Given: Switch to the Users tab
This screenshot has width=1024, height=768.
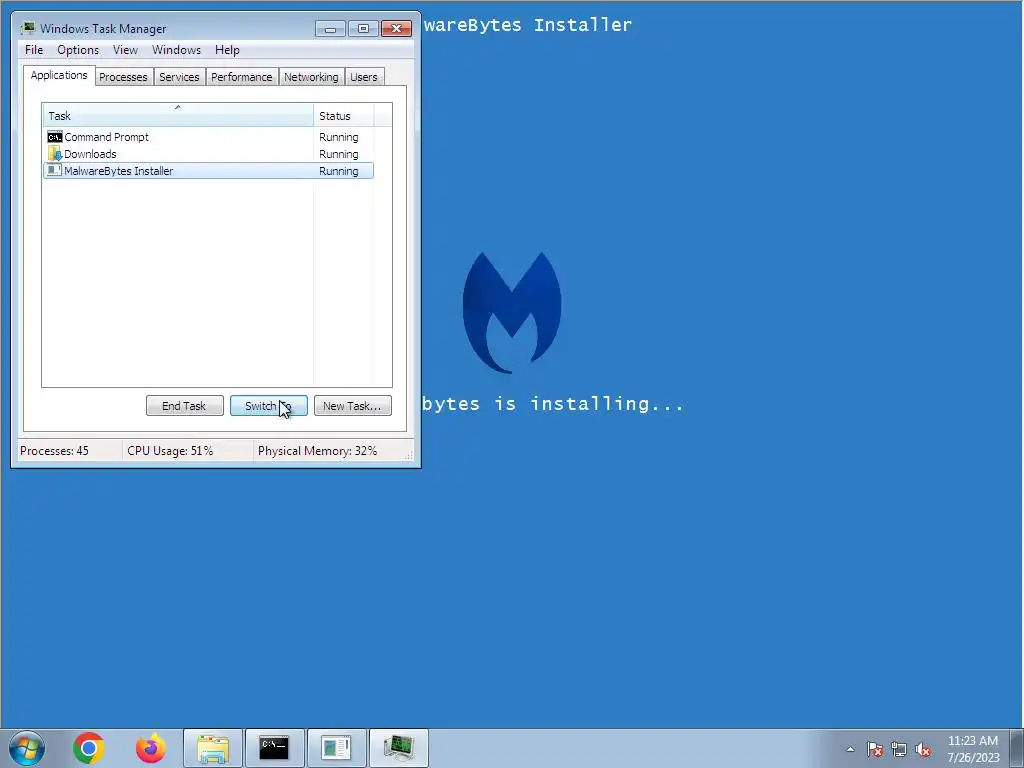Looking at the screenshot, I should tap(364, 77).
